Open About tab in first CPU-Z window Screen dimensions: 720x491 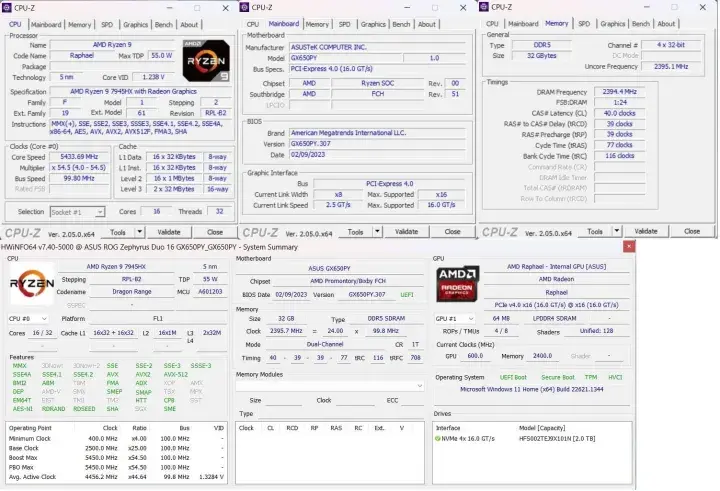click(189, 24)
